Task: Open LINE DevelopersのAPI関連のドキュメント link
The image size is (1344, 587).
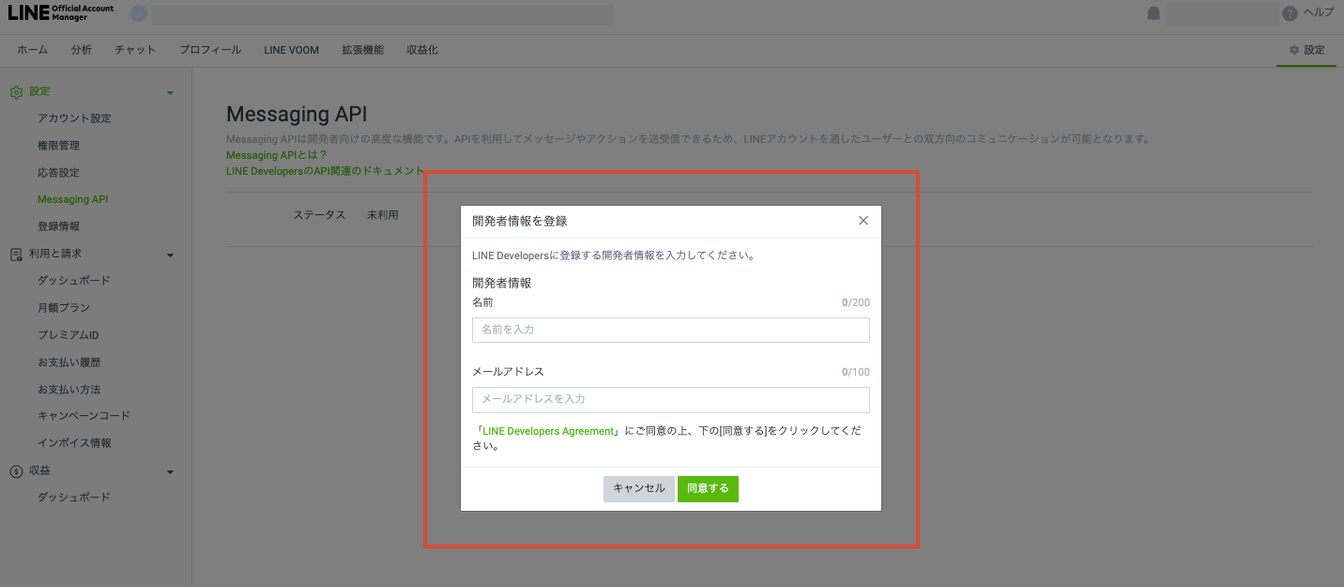Action: 326,171
